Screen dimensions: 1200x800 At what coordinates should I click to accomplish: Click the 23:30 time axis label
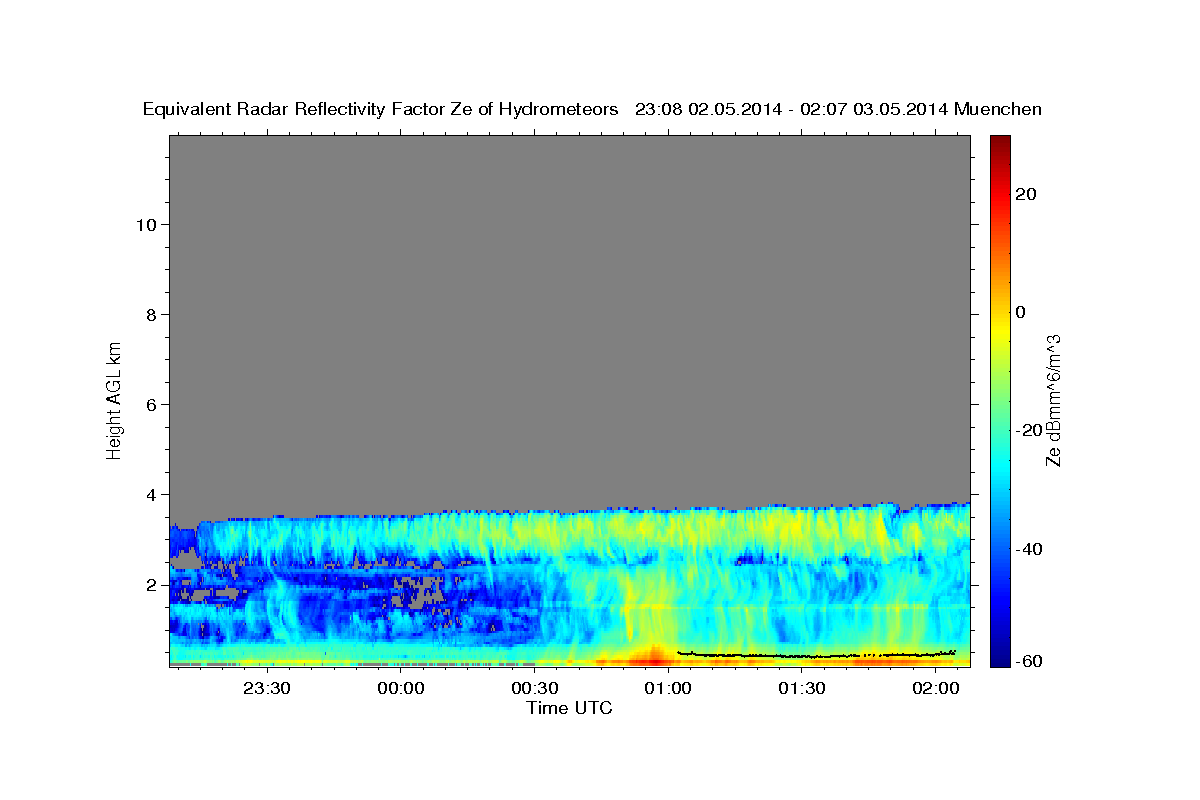coord(269,688)
